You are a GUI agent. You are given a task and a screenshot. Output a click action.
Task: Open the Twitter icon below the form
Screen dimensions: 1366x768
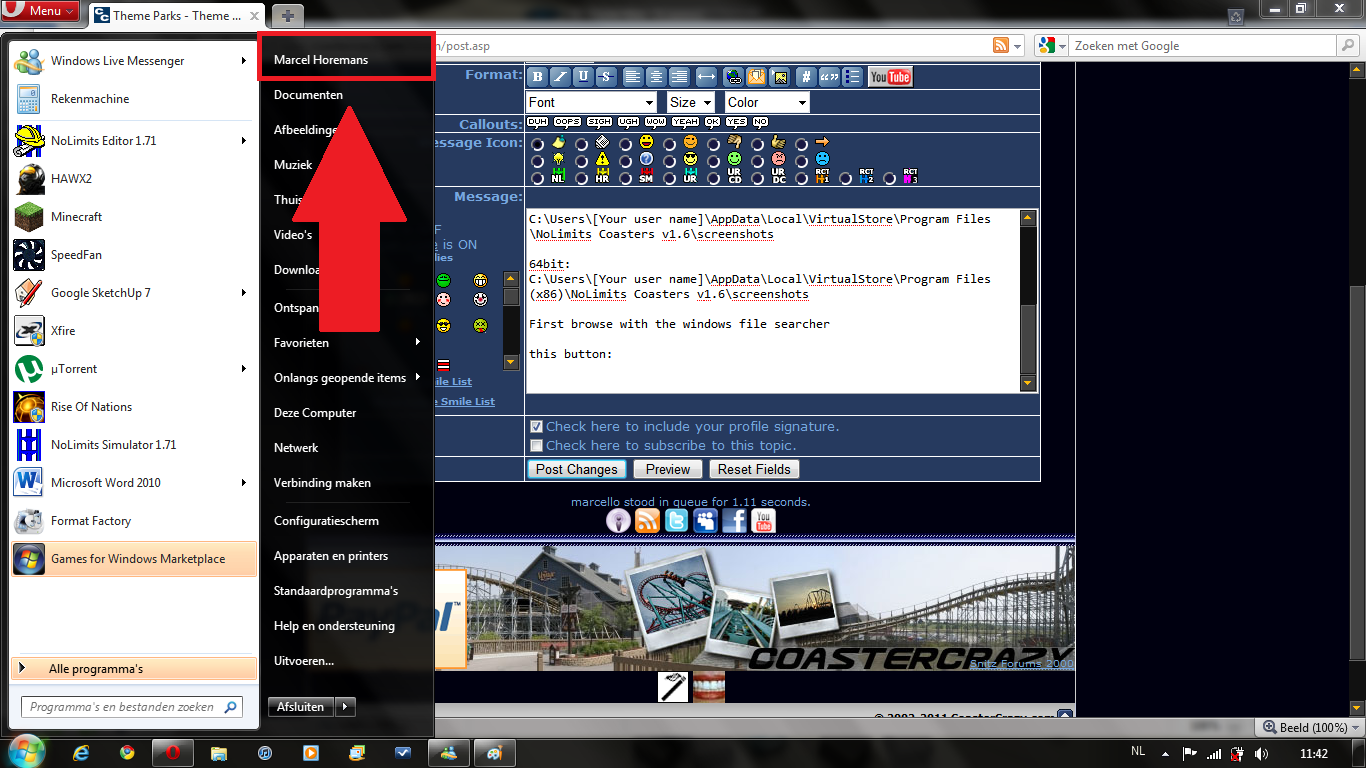coord(676,520)
